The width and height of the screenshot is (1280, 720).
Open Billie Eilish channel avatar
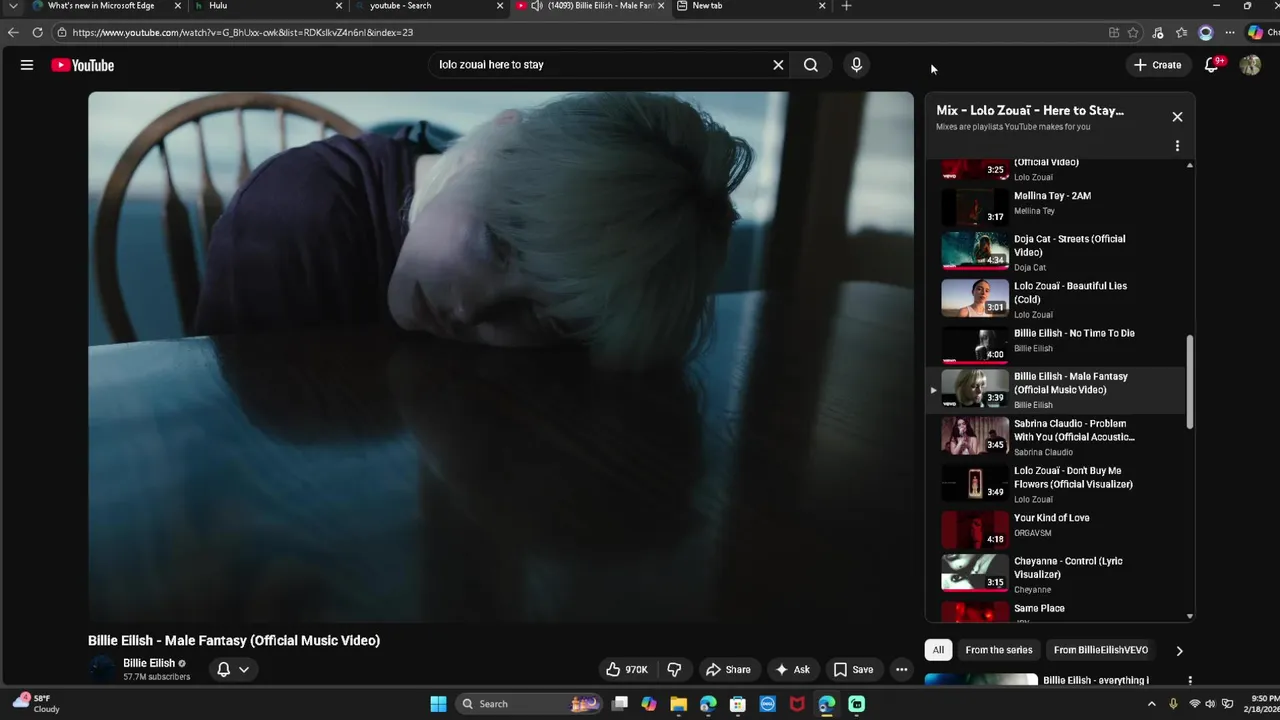point(102,669)
